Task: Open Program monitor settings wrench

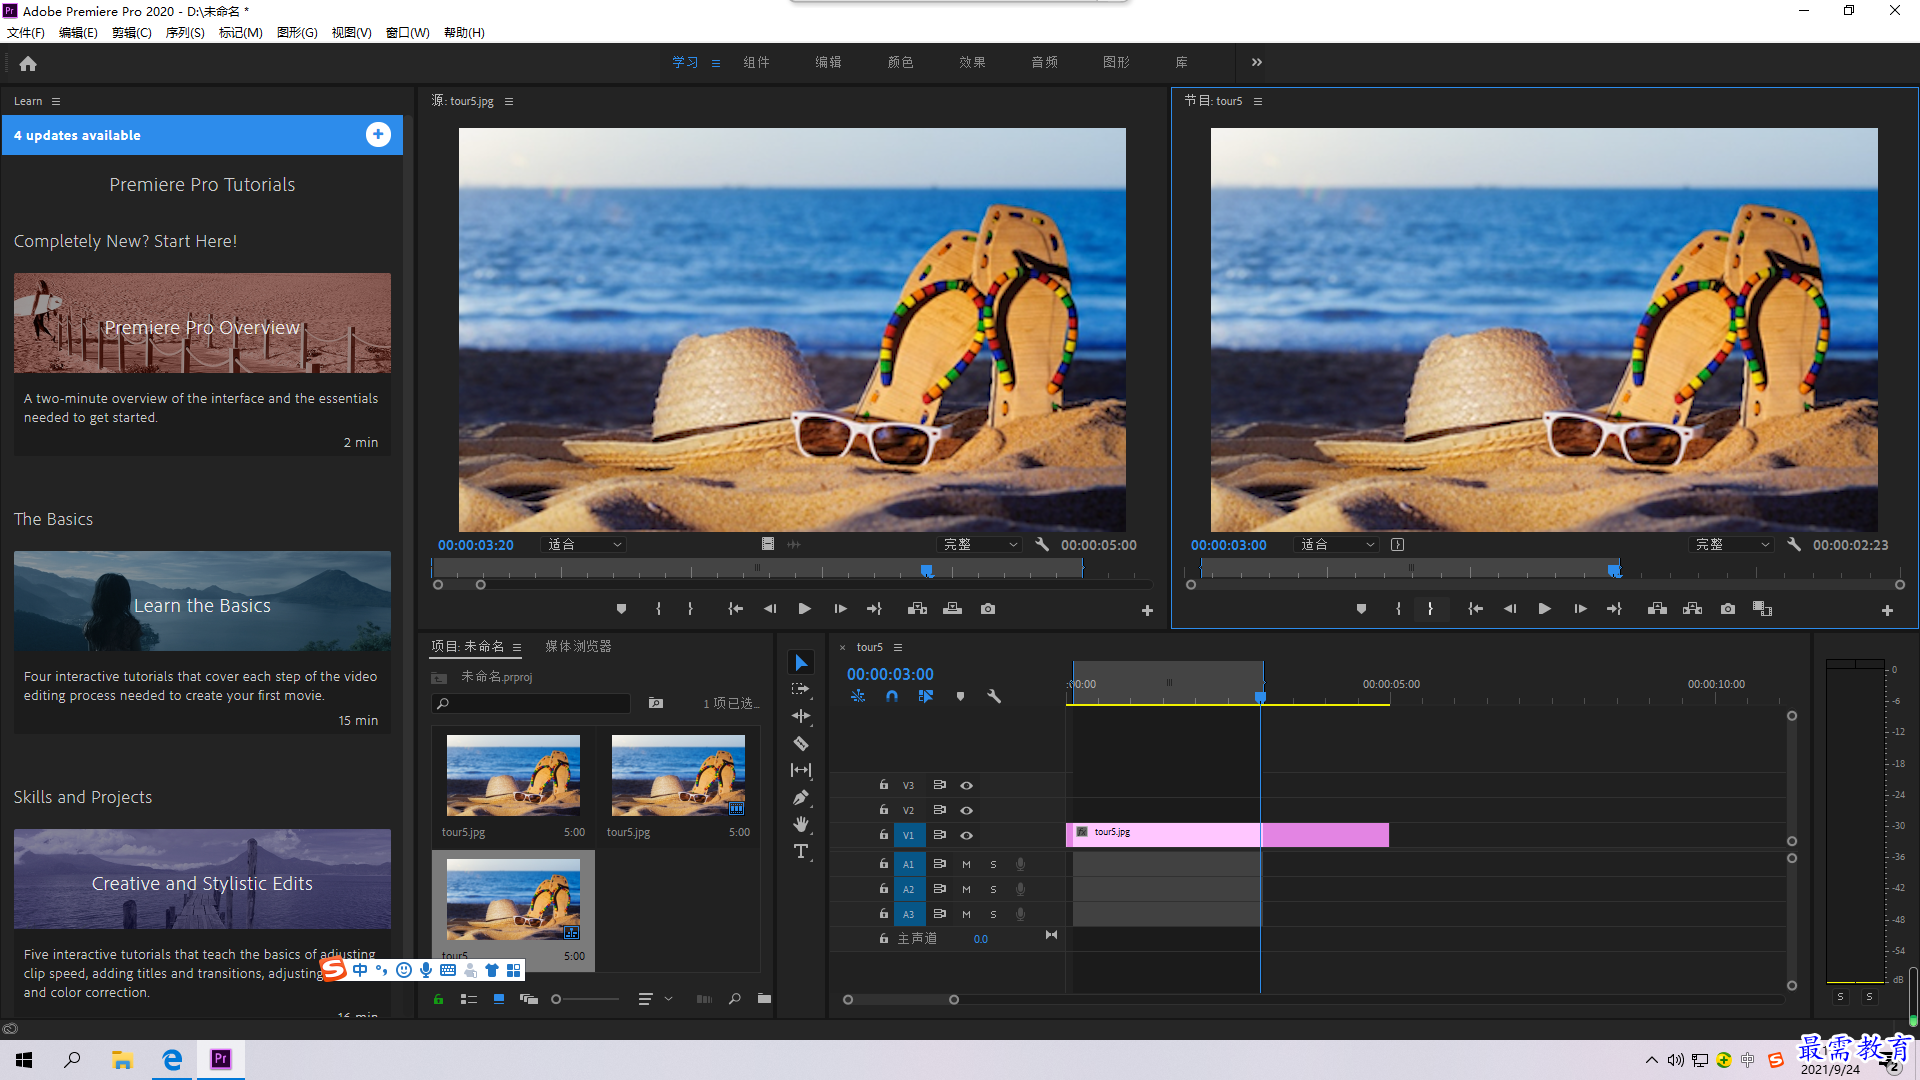Action: point(1794,545)
